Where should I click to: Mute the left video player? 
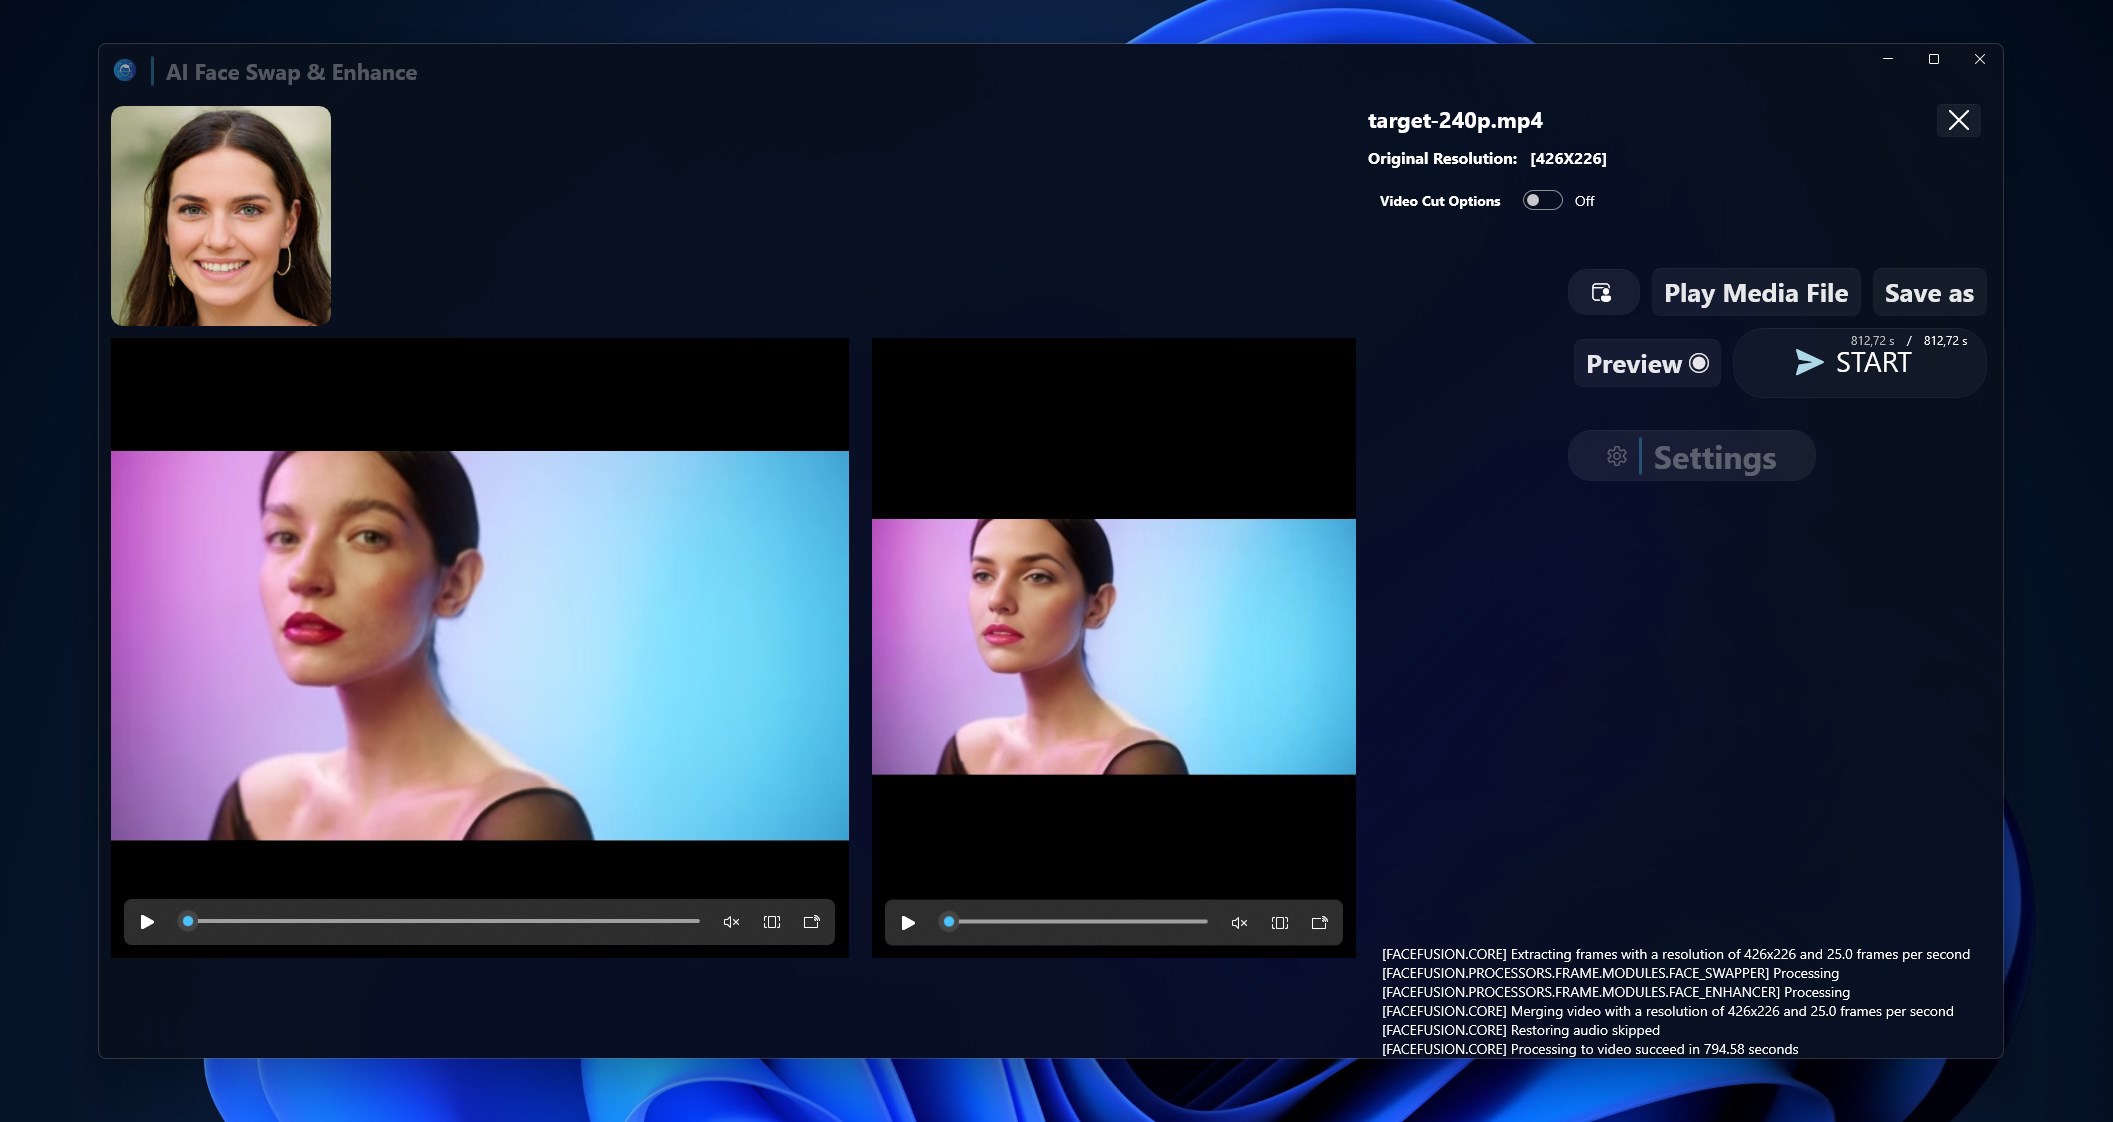tap(731, 922)
